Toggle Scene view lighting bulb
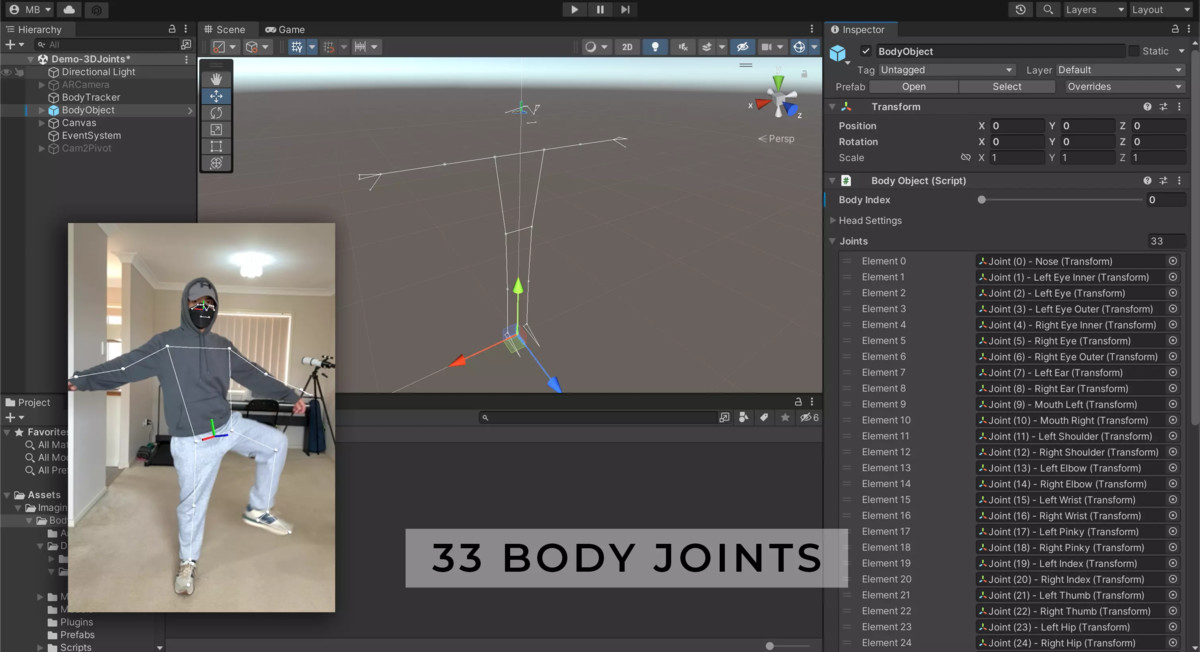The image size is (1200, 652). [x=655, y=46]
